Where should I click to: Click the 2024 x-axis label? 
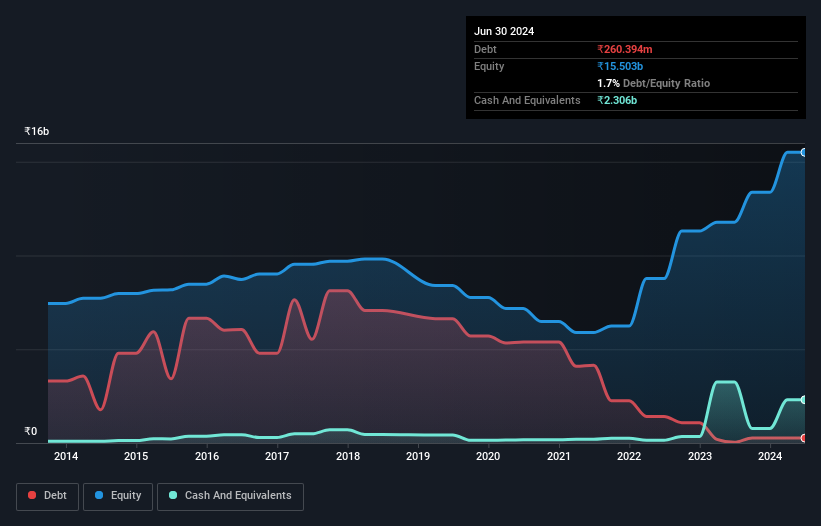click(770, 456)
